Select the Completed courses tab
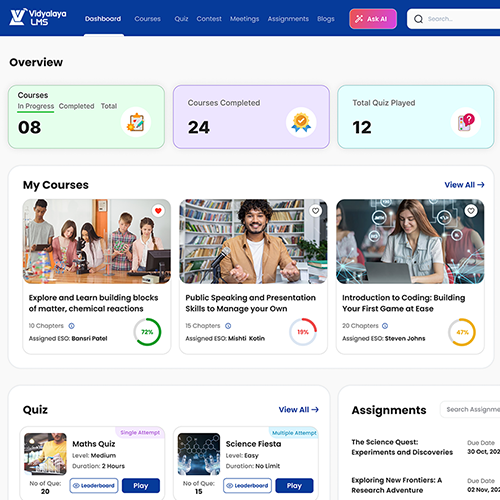Screen dimensions: 500x500 tap(76, 106)
